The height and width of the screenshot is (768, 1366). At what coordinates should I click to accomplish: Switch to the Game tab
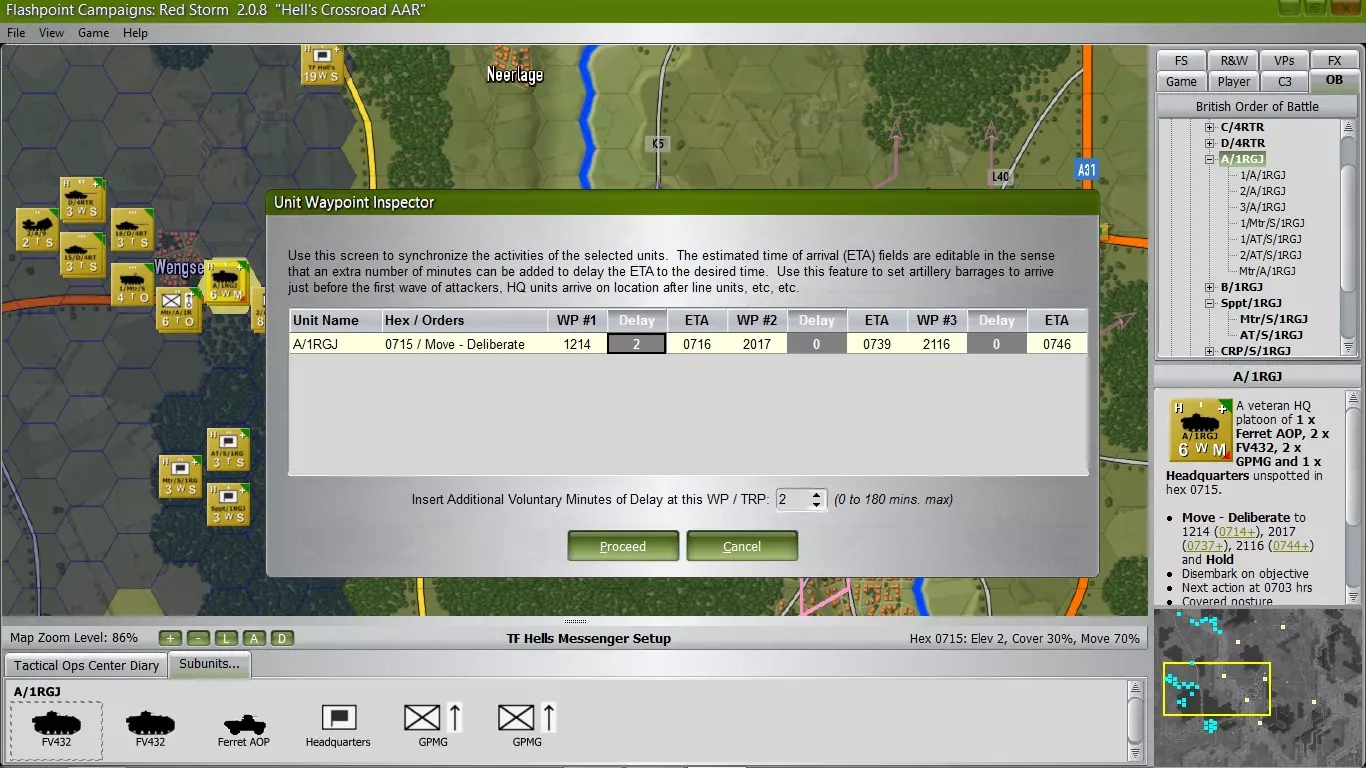click(1181, 82)
